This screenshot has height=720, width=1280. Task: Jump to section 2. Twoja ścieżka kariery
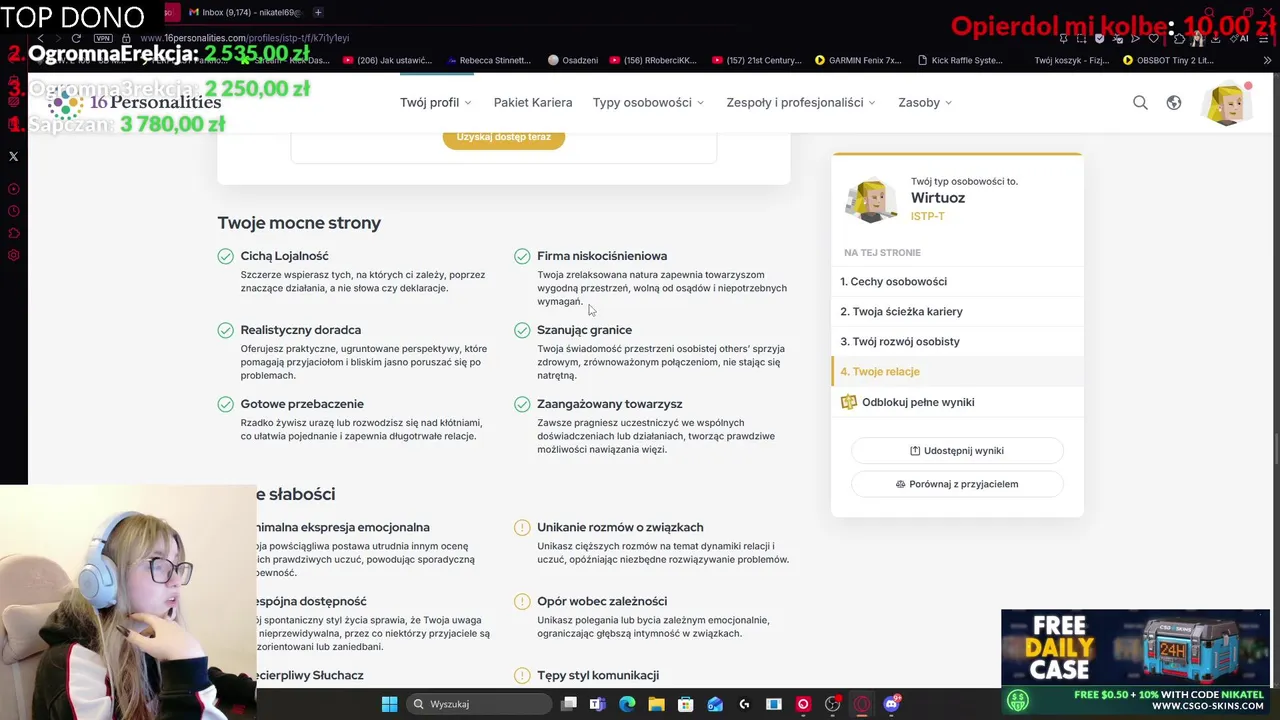pyautogui.click(x=957, y=311)
